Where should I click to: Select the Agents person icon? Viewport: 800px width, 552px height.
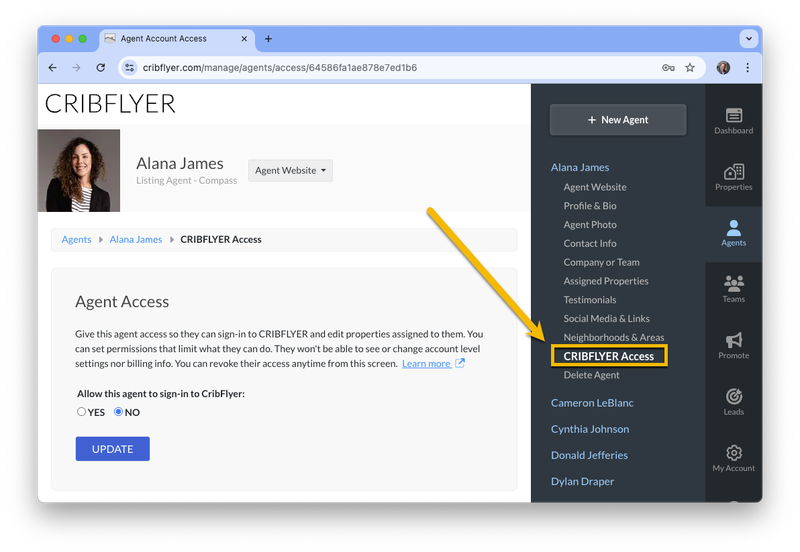pos(733,228)
